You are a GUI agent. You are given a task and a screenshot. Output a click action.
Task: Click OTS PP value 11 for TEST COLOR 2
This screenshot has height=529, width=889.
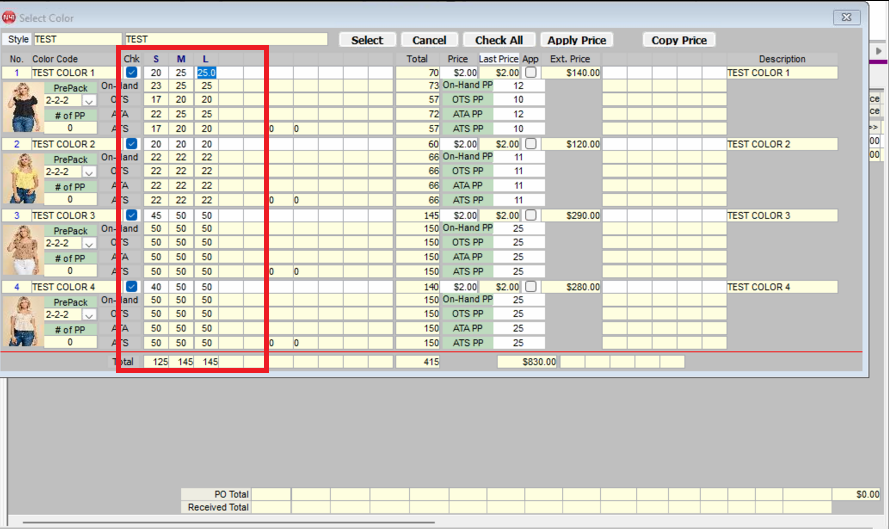(519, 171)
